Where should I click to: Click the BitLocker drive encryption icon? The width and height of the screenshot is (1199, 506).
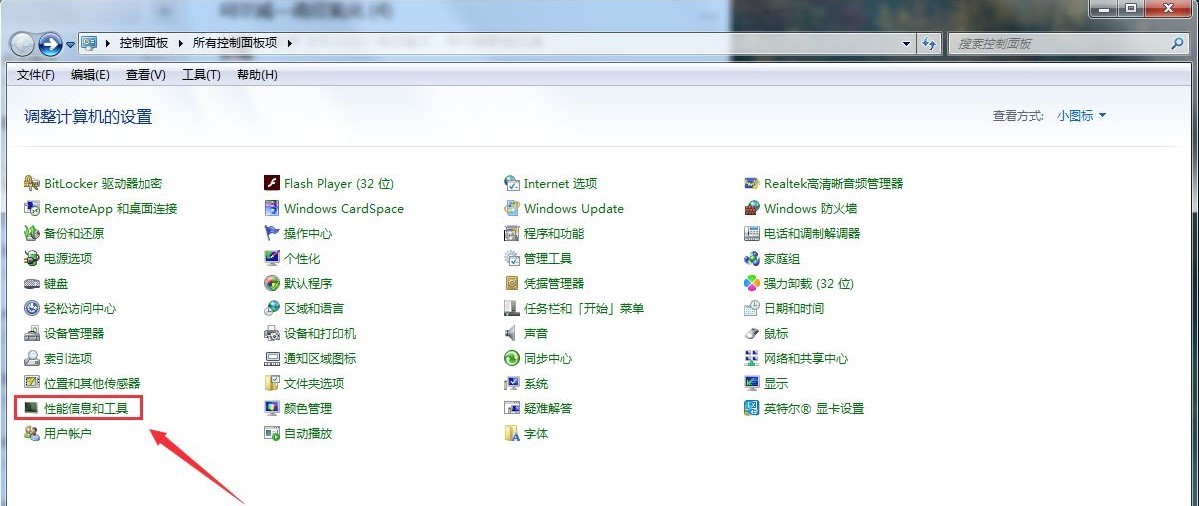(x=32, y=184)
